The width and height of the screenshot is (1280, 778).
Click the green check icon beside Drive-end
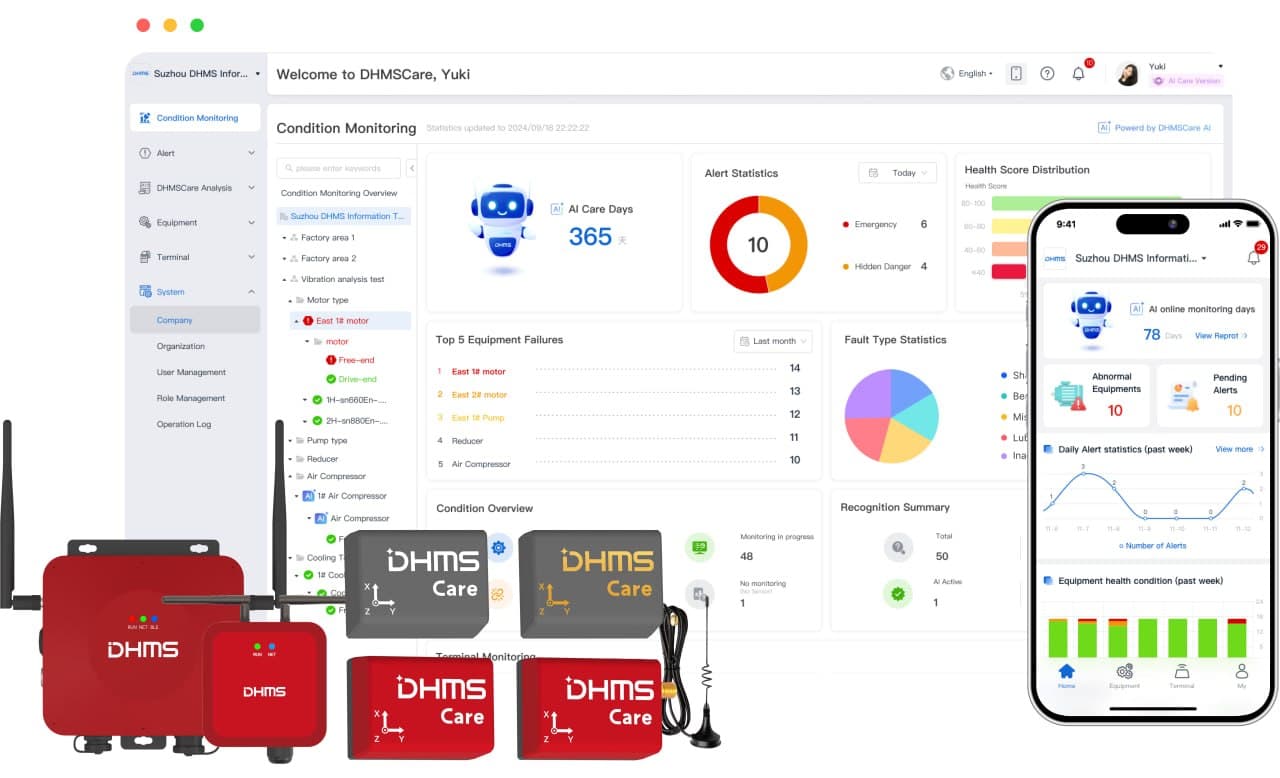[331, 379]
